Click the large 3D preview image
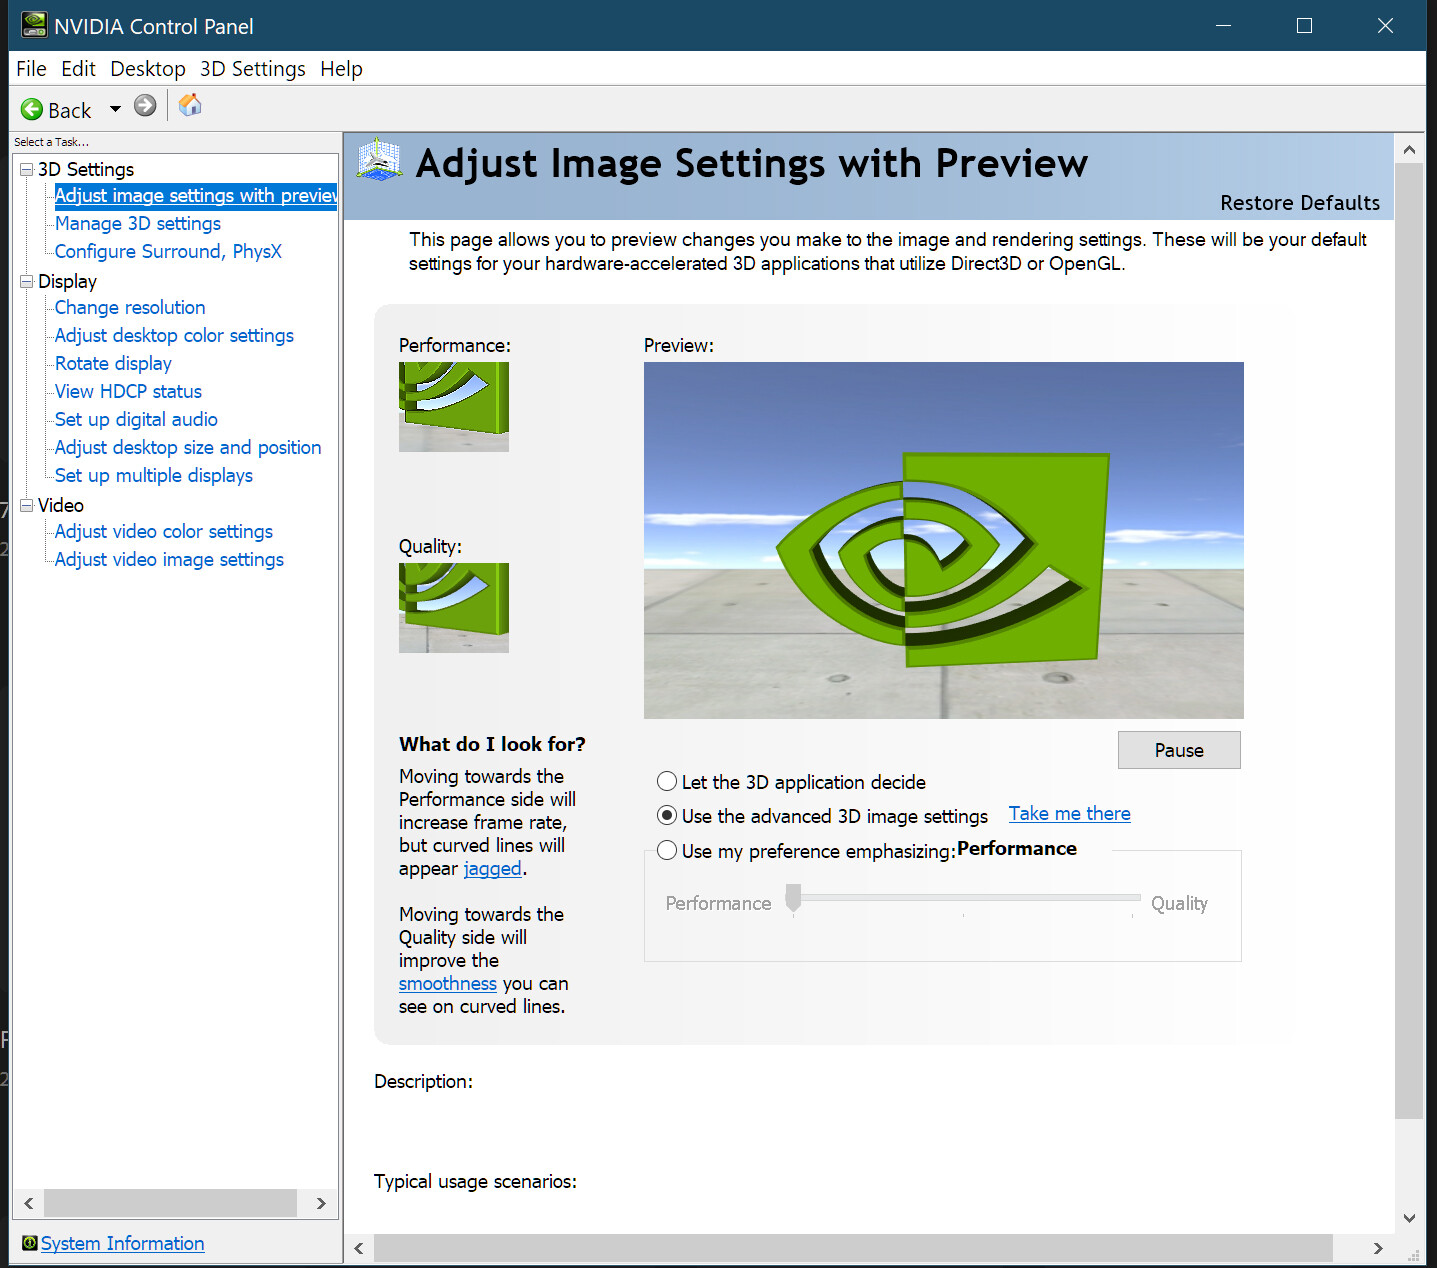This screenshot has width=1437, height=1268. click(944, 540)
